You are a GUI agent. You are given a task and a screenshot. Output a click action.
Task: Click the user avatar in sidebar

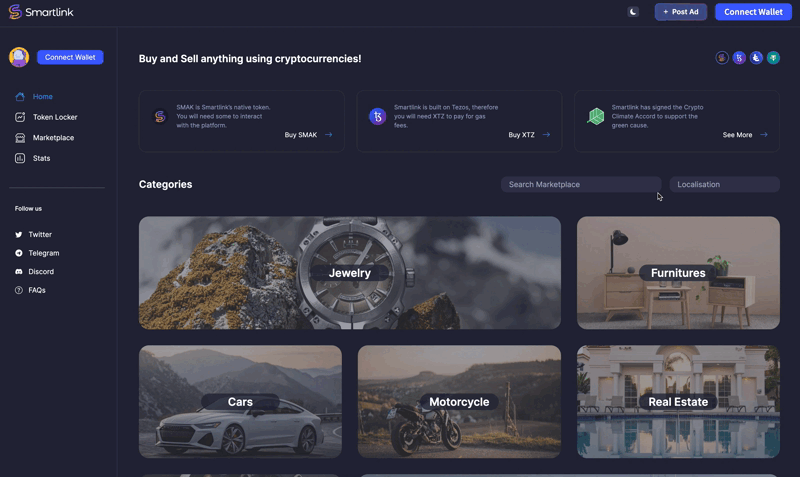point(19,57)
